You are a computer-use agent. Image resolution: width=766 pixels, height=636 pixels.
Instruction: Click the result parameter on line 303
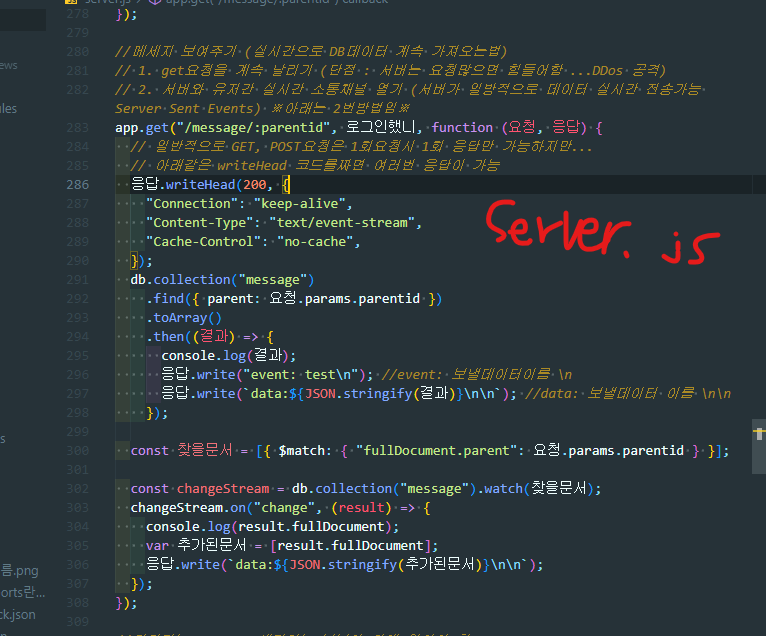tap(361, 508)
